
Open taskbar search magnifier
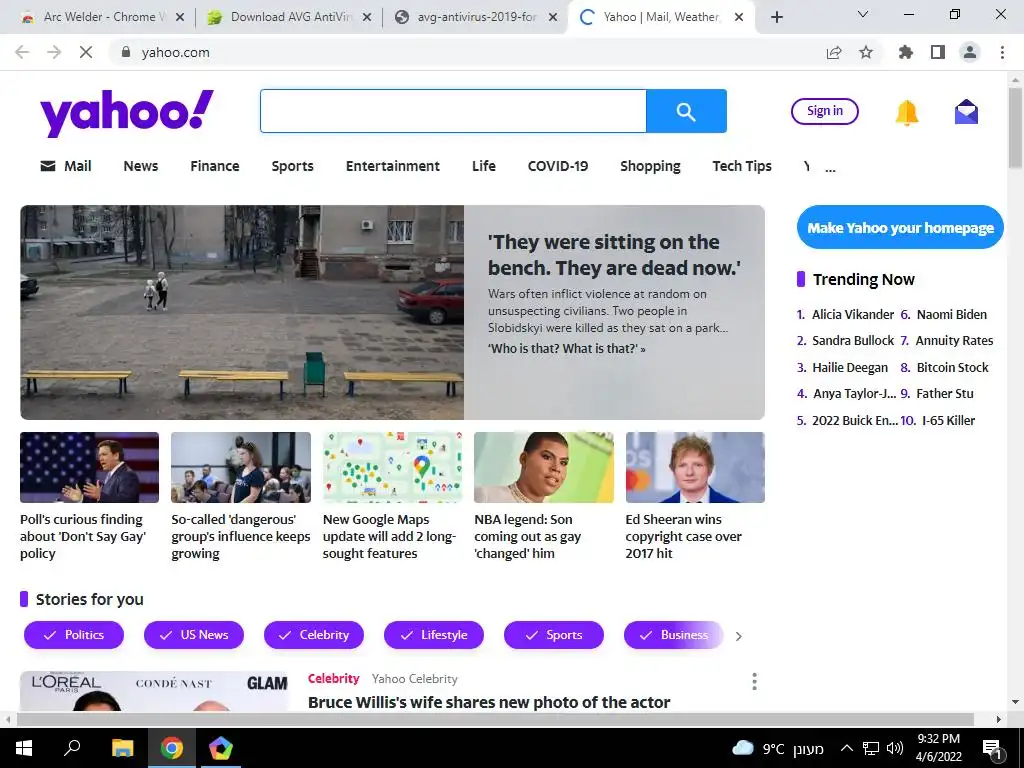(x=72, y=748)
